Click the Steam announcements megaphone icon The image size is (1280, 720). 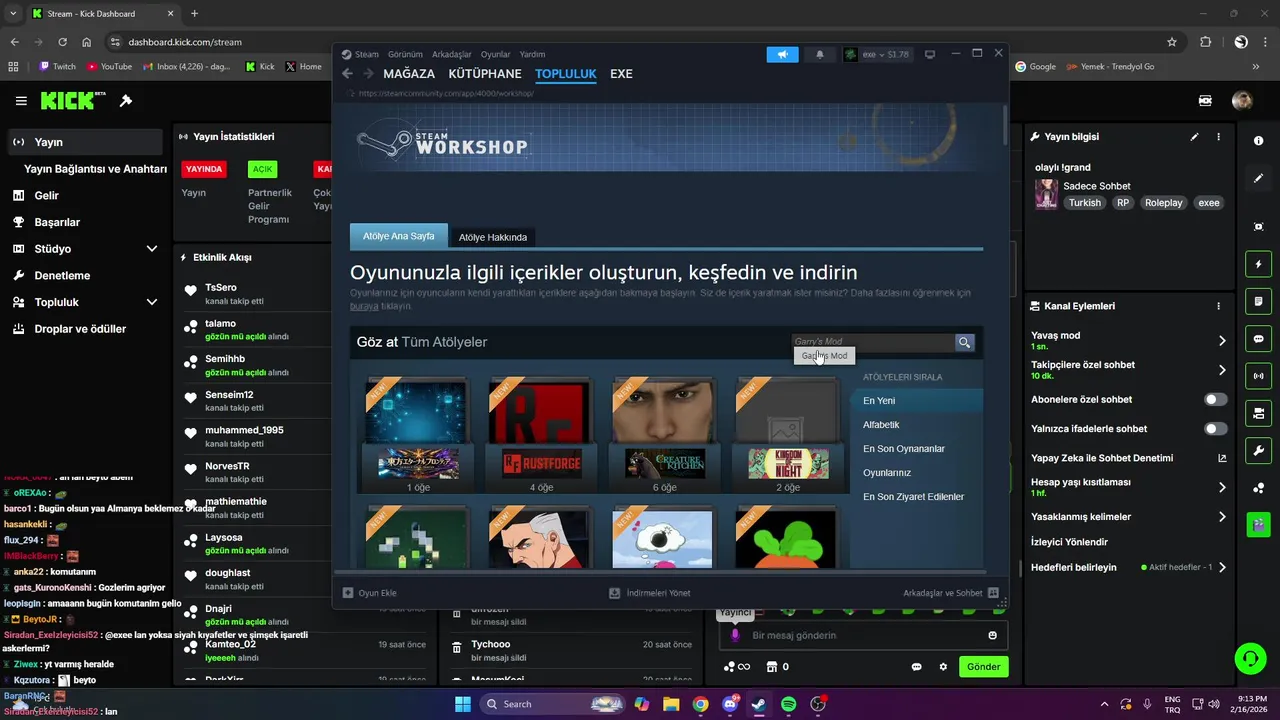[783, 54]
